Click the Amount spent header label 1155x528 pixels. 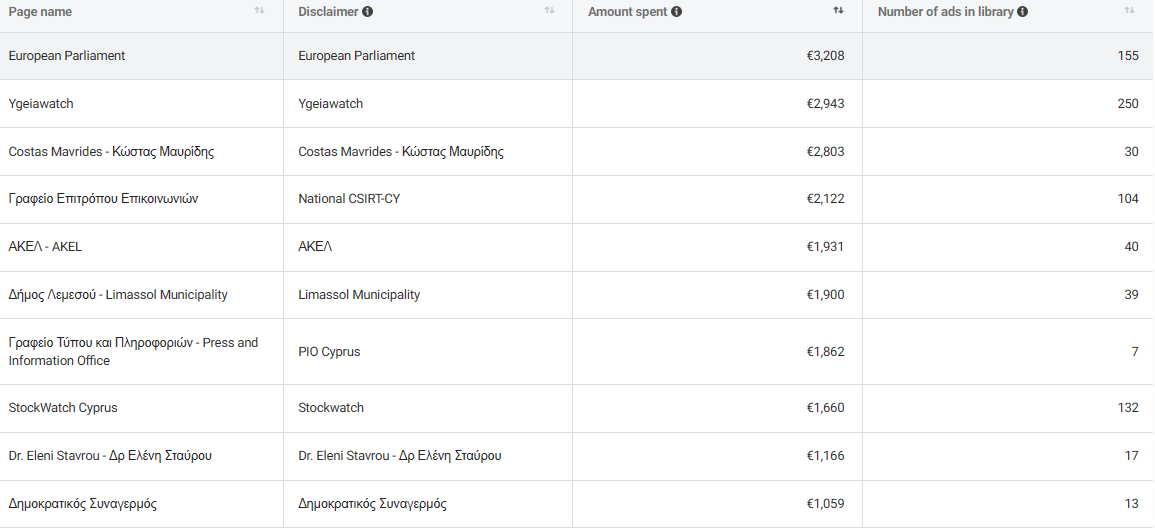tap(628, 12)
